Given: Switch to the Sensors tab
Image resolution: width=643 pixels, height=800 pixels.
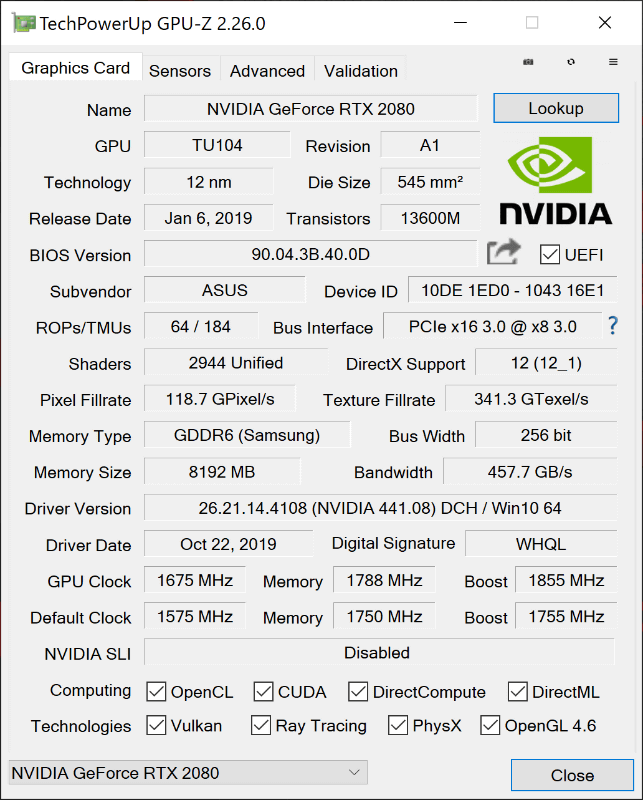Looking at the screenshot, I should 180,70.
